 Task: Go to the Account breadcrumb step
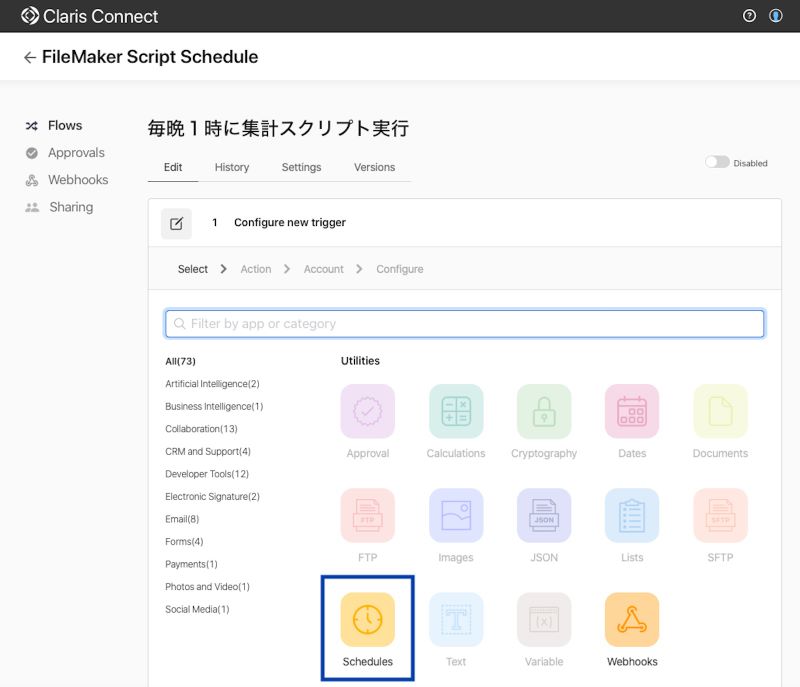pyautogui.click(x=323, y=269)
